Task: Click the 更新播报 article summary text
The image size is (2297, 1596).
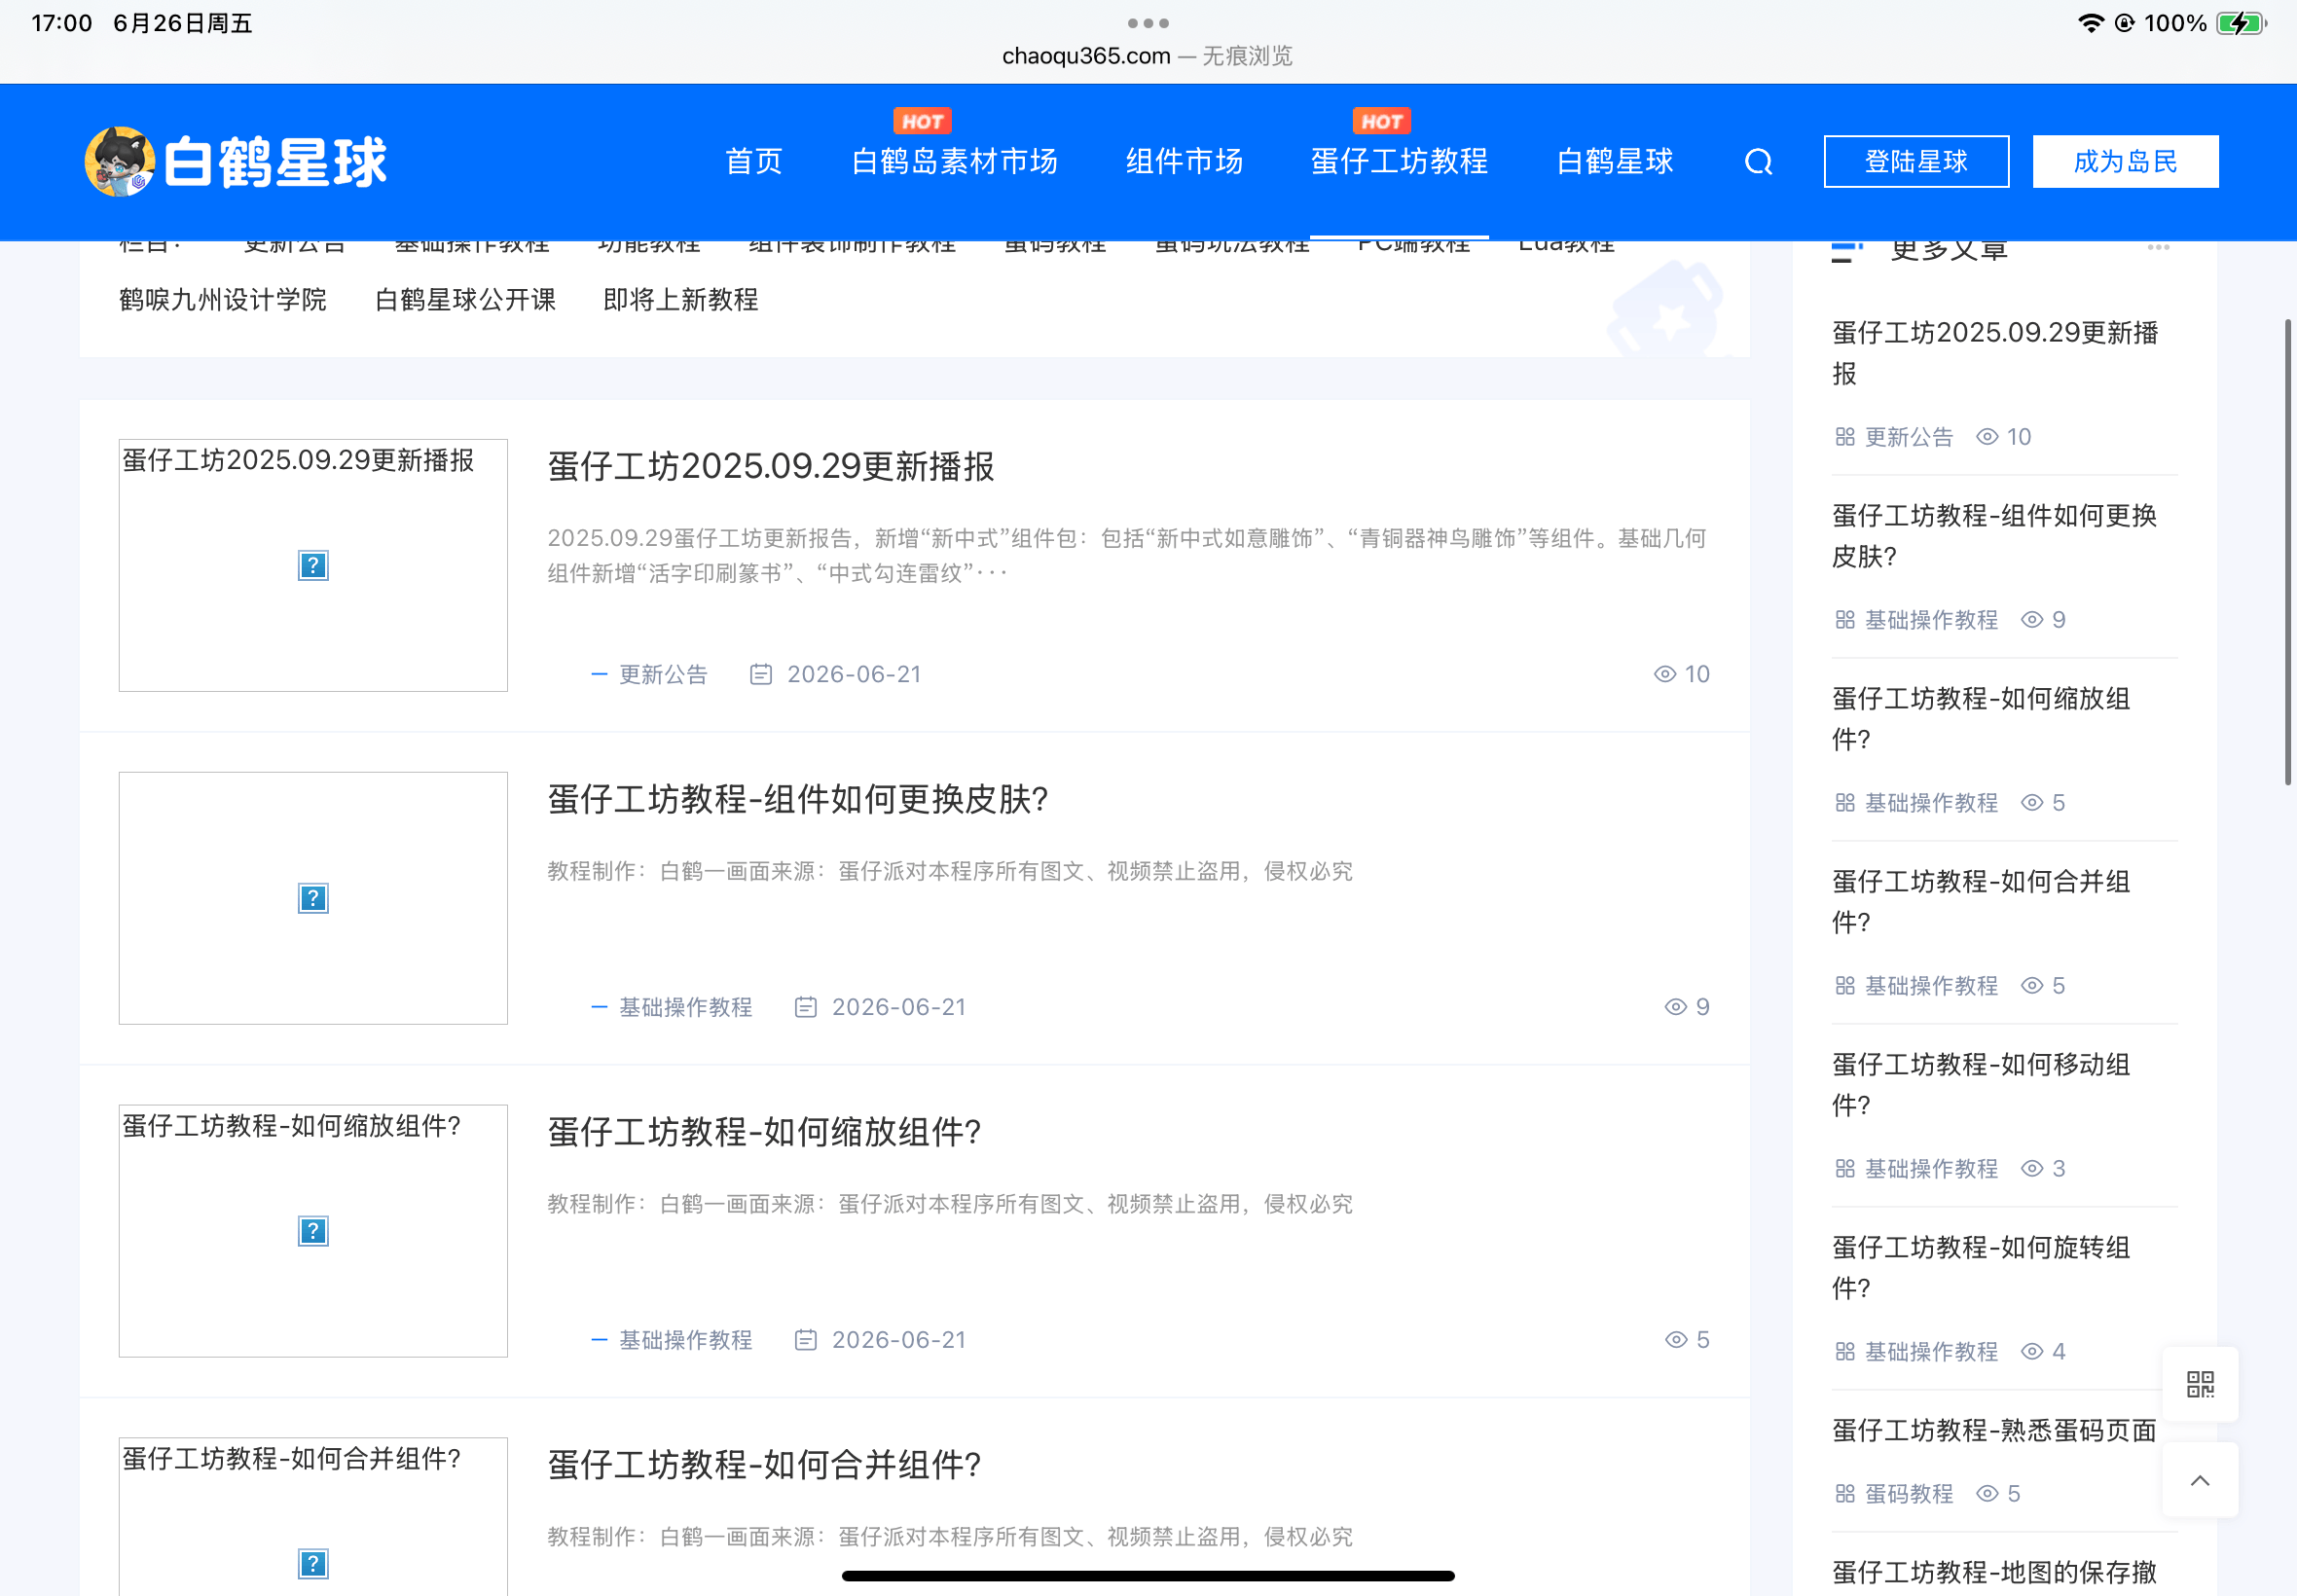Action: 1127,556
